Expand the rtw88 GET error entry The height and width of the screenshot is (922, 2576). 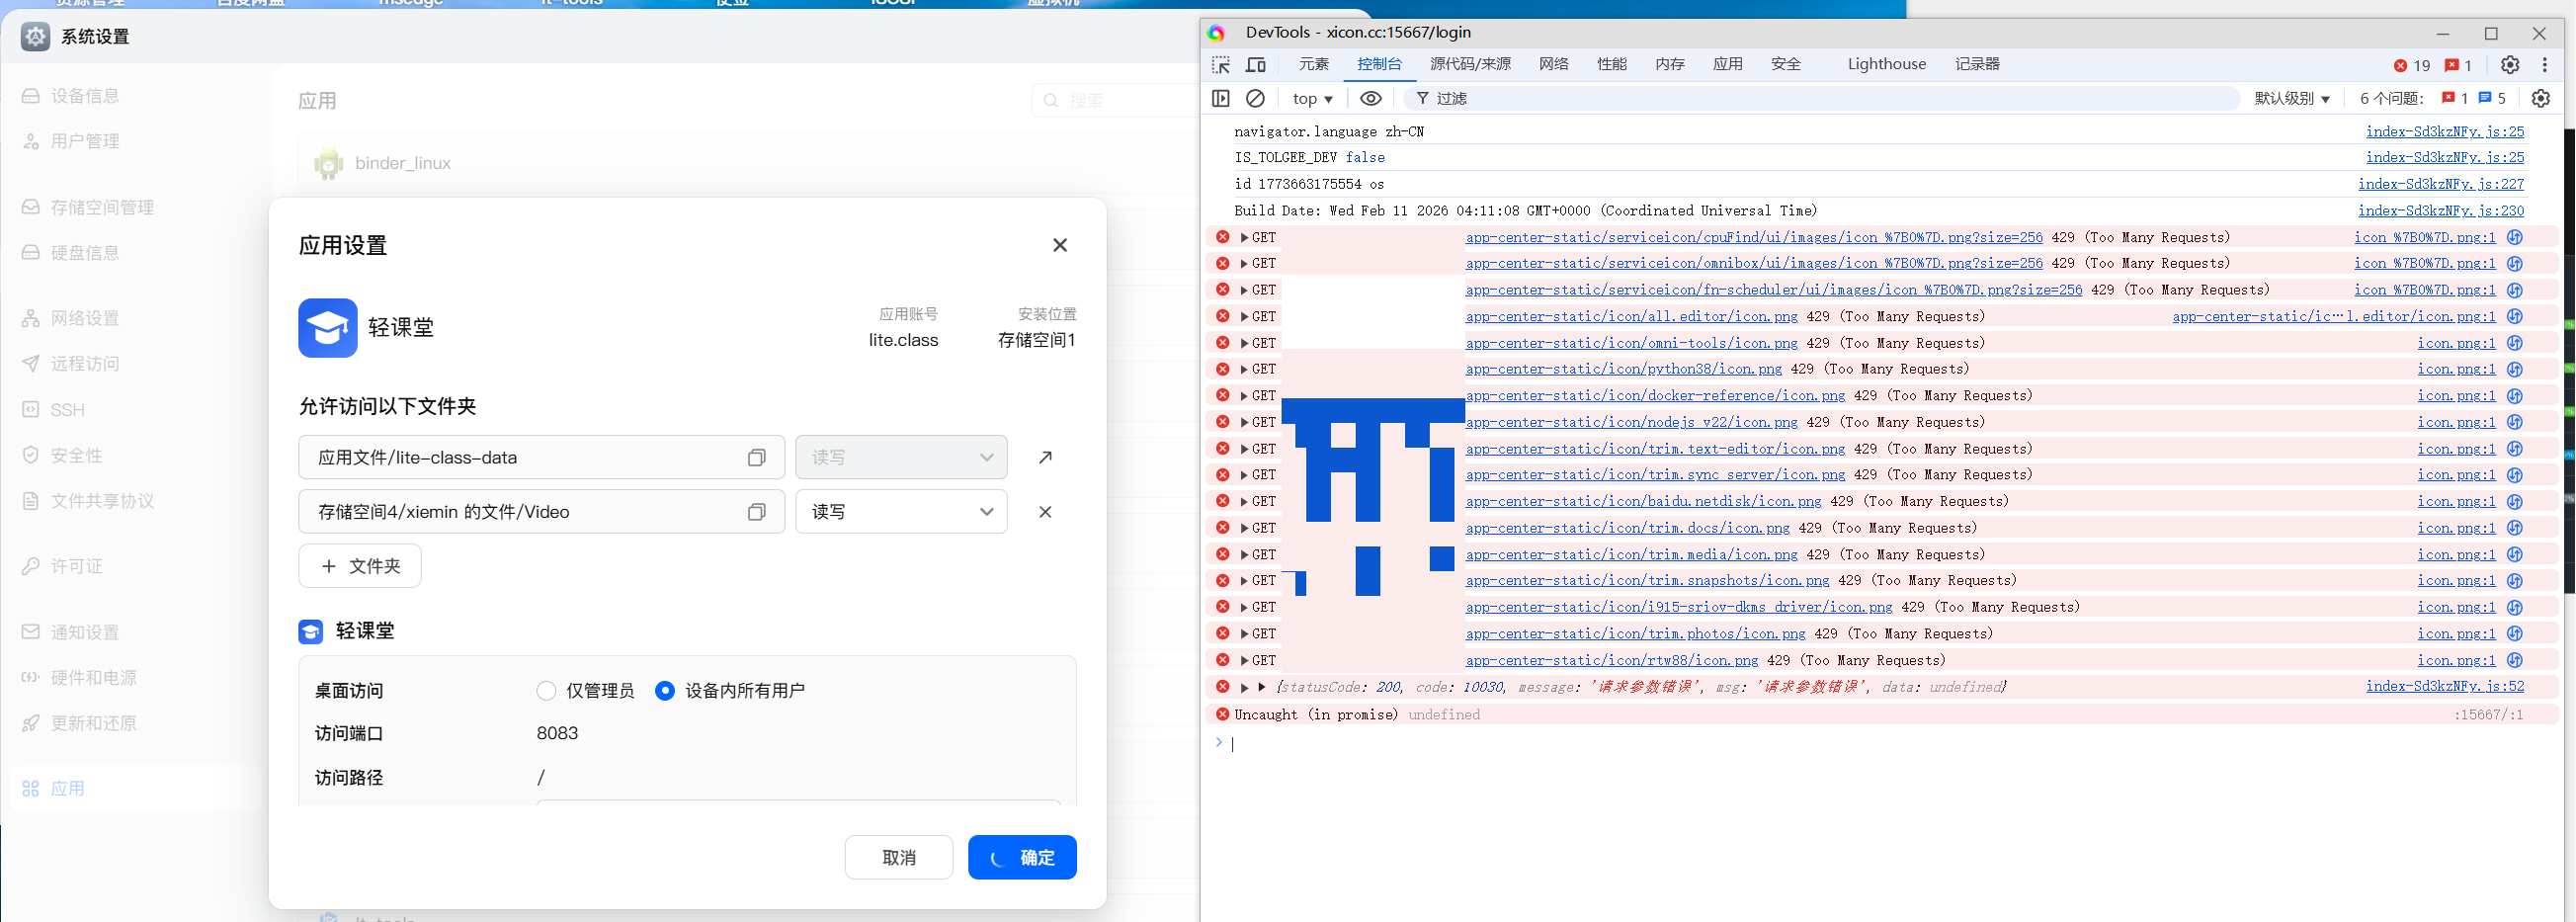click(1245, 660)
